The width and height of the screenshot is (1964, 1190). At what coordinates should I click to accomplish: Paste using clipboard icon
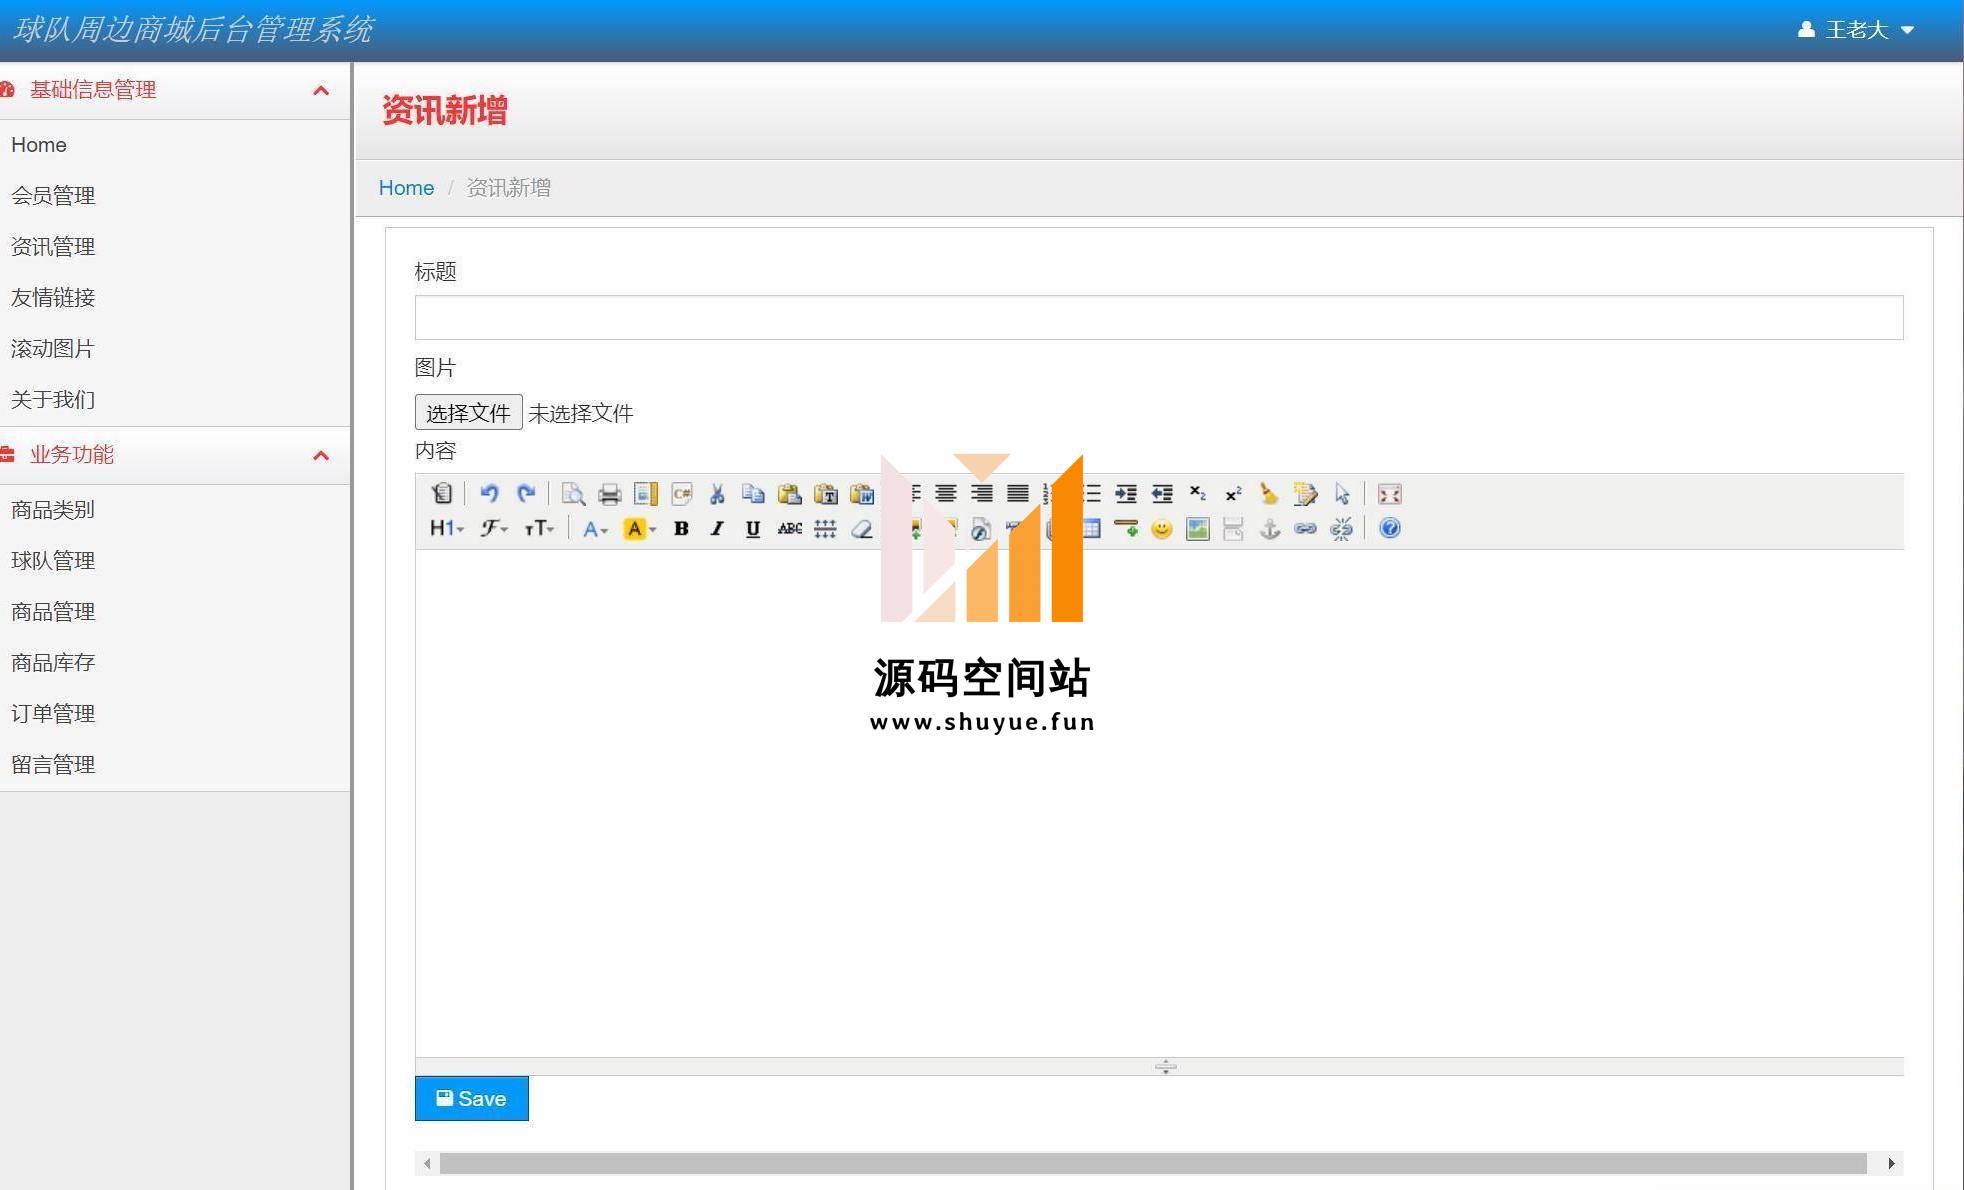click(x=789, y=493)
